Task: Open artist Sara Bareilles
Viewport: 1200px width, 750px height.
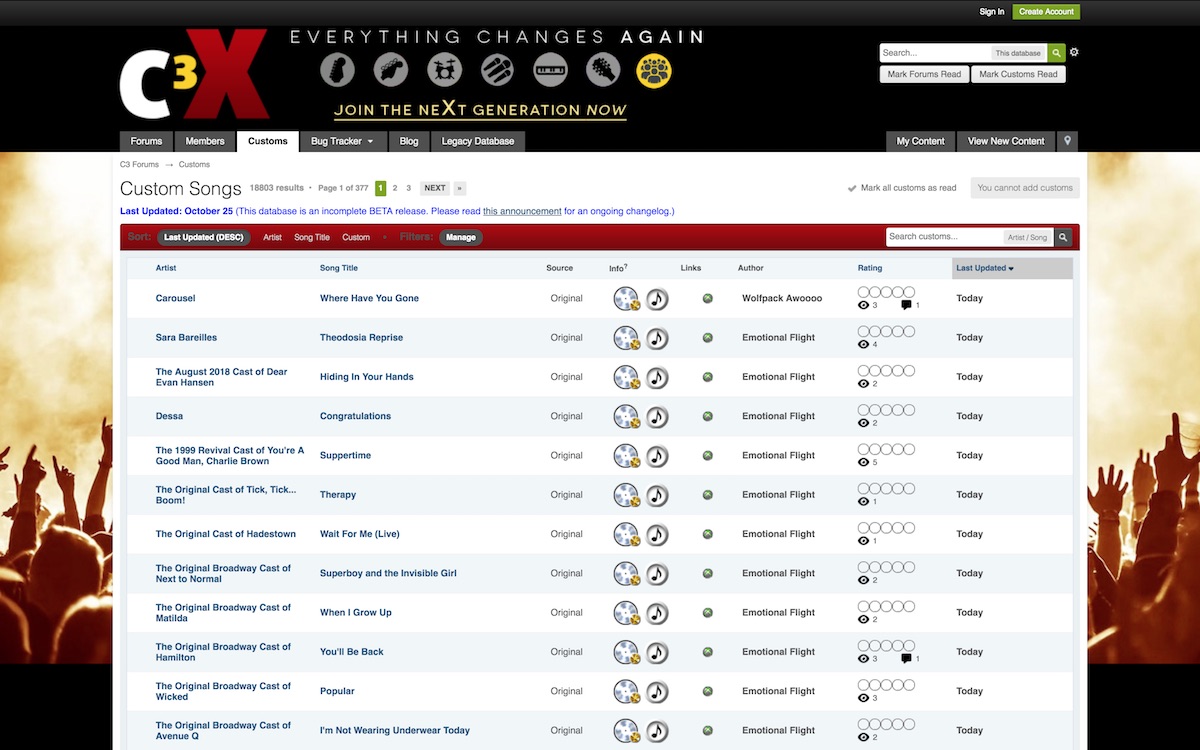Action: (186, 337)
